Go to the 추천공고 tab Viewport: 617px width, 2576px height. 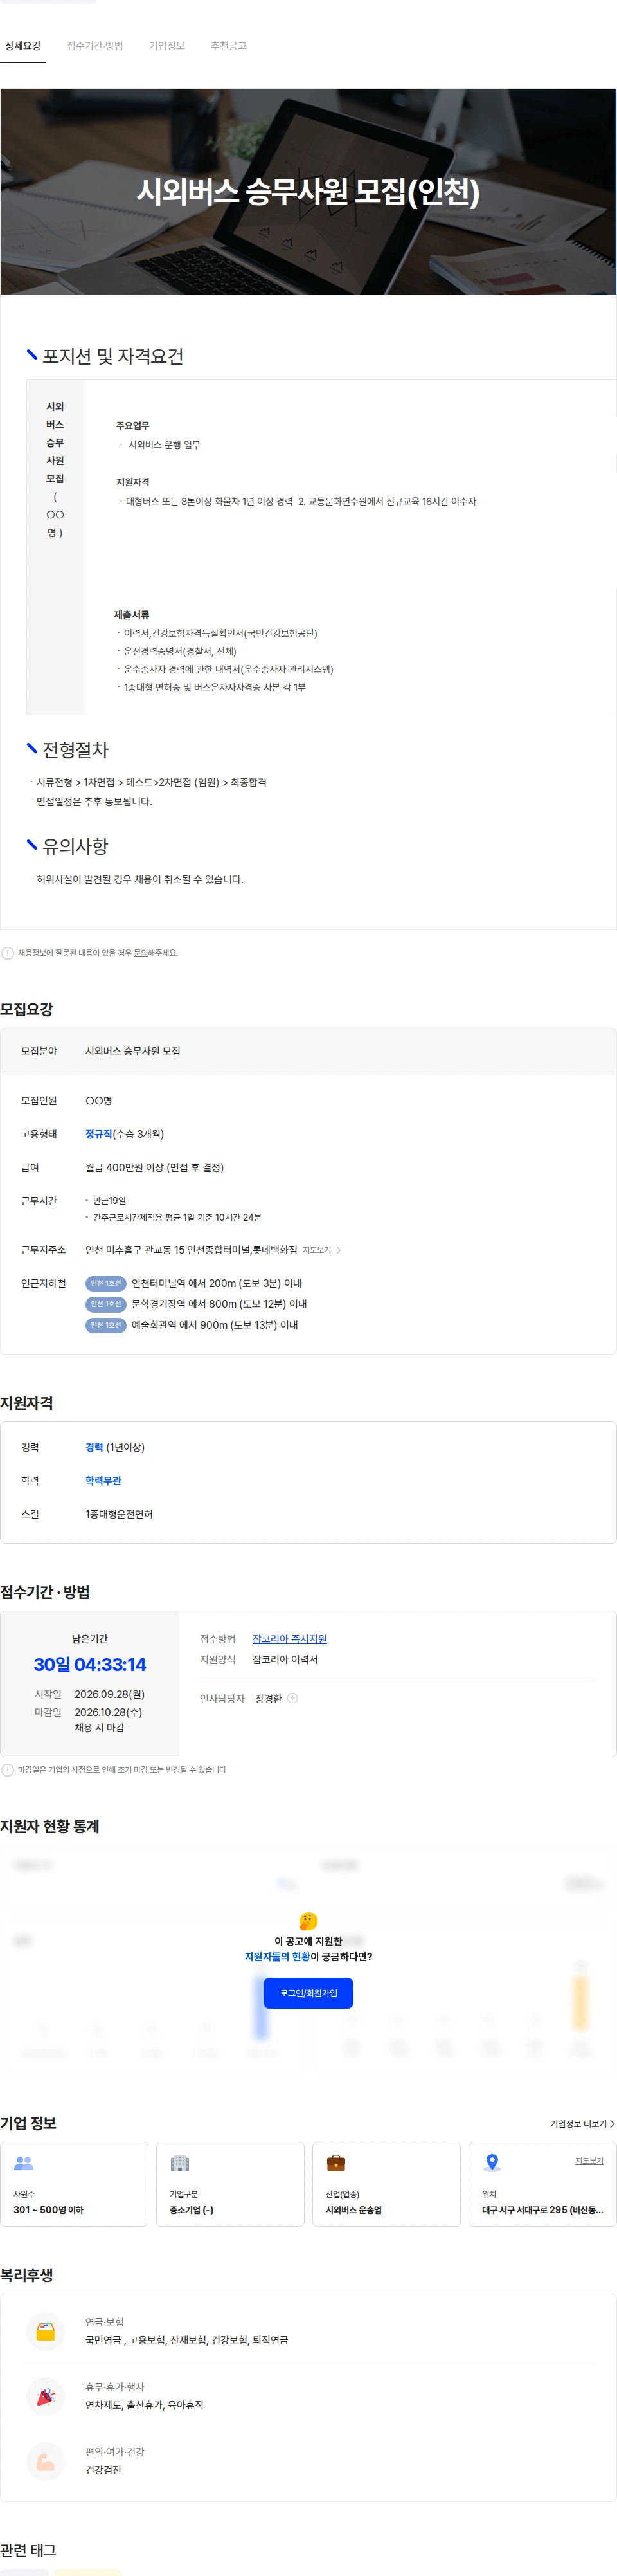[228, 46]
